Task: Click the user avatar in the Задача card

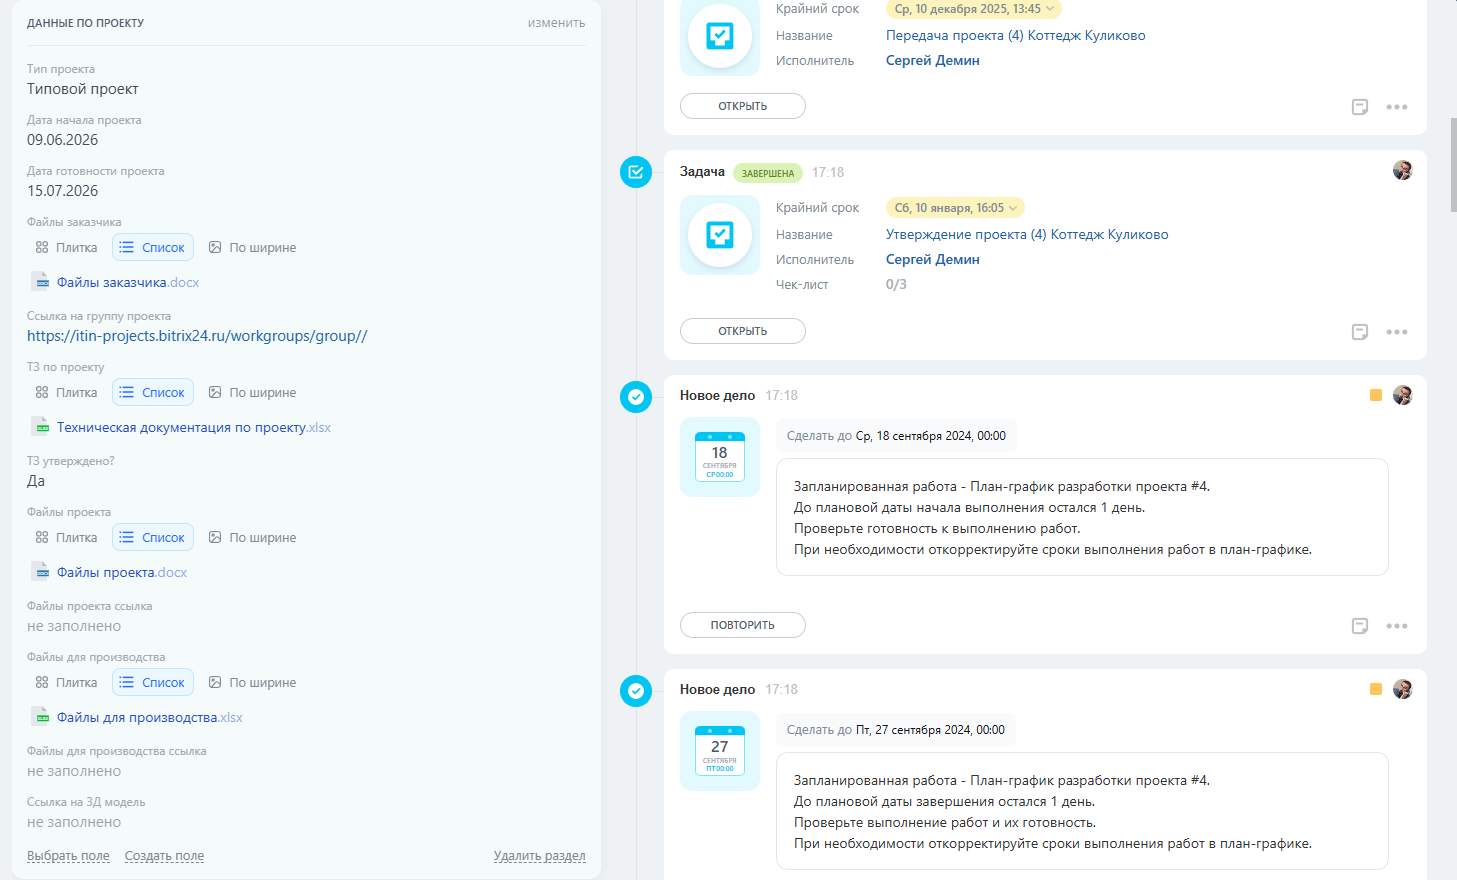Action: [x=1403, y=170]
